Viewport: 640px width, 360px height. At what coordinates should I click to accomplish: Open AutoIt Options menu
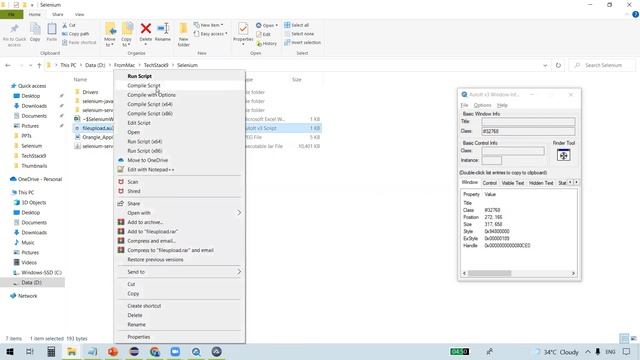pos(482,105)
